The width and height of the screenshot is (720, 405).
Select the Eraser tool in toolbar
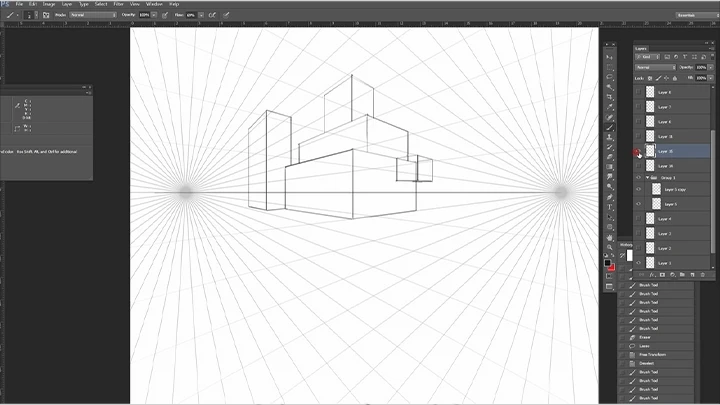[x=609, y=158]
